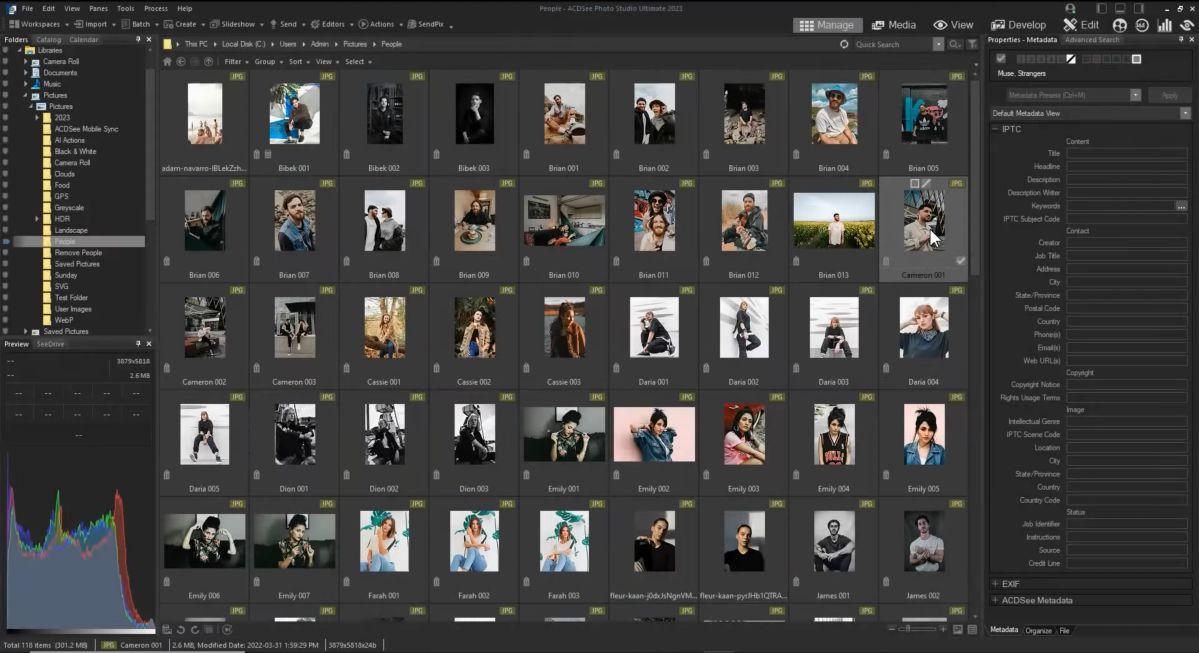Open the search magnifier options button
This screenshot has width=1199, height=653.
tap(955, 44)
